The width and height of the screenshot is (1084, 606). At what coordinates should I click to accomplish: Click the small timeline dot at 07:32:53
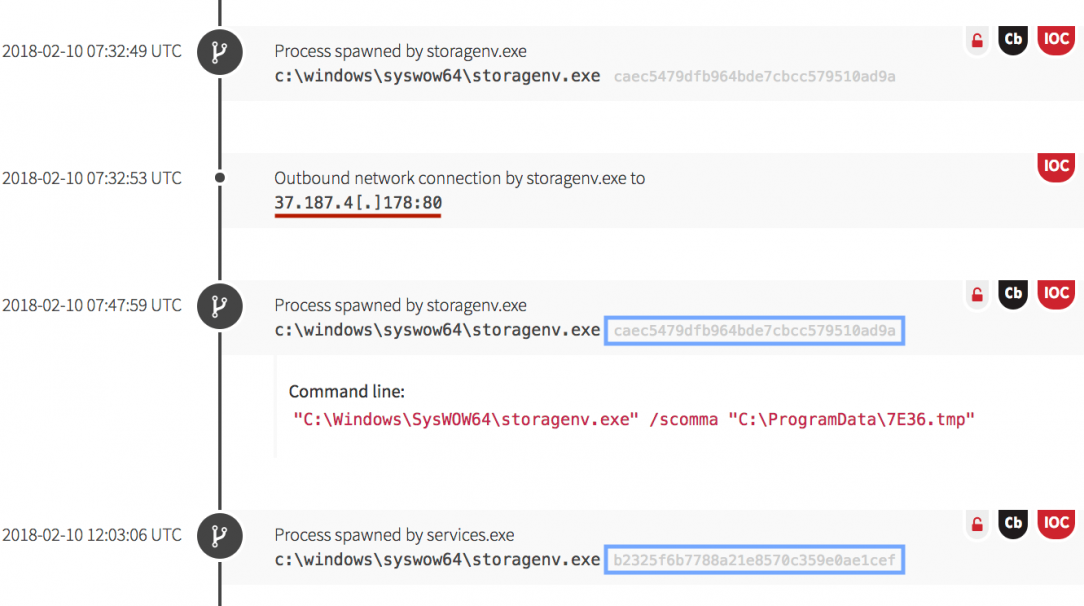[x=220, y=178]
